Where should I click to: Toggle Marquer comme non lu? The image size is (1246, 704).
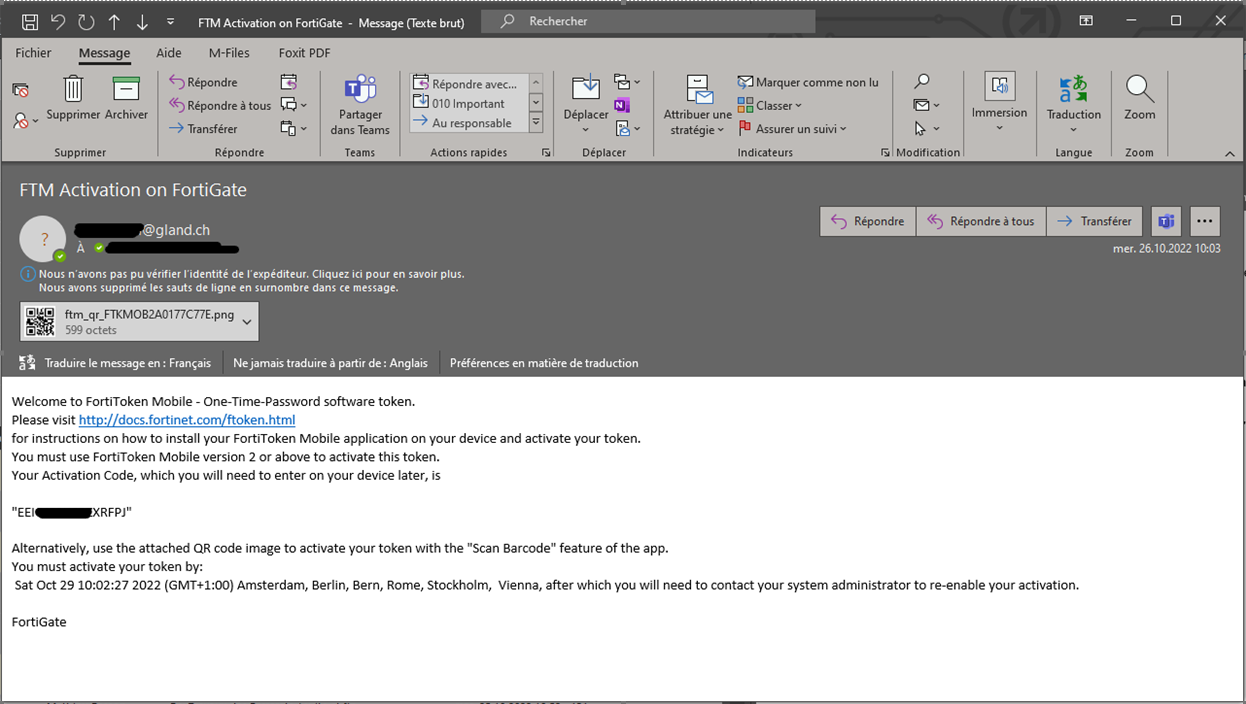(x=808, y=82)
